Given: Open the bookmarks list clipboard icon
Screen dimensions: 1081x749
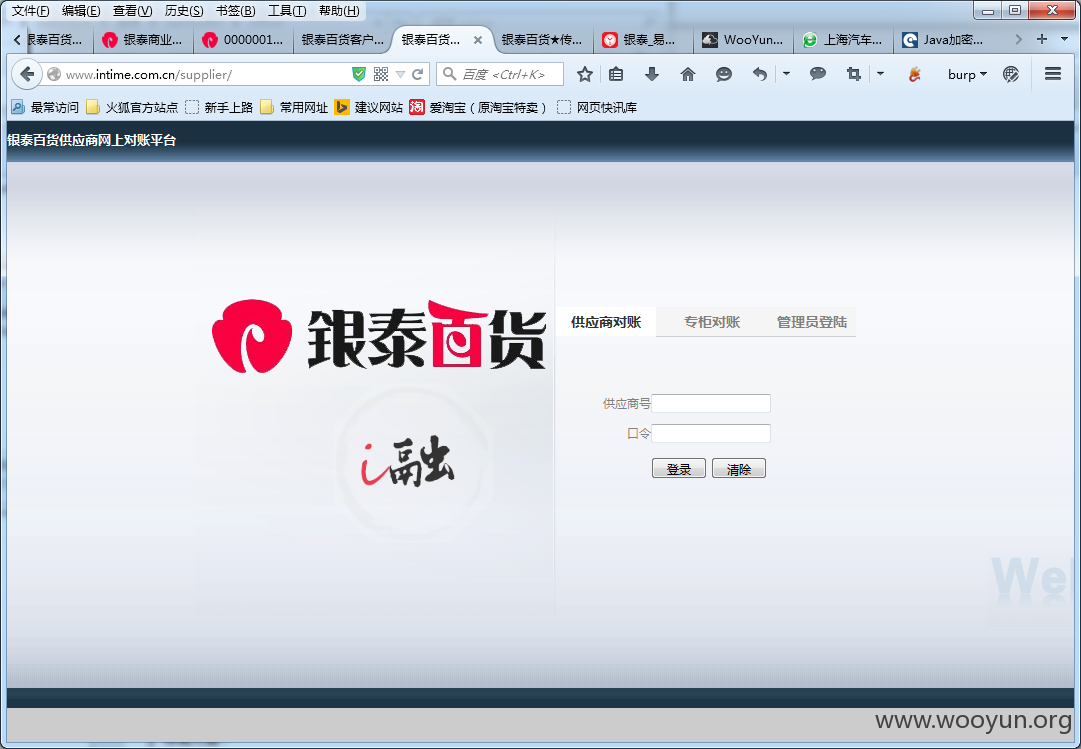Looking at the screenshot, I should point(616,74).
